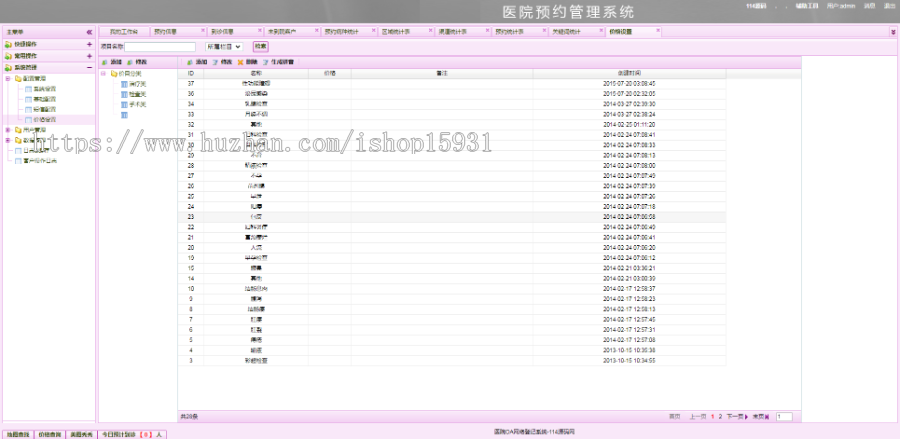Viewport: 900px width, 439px height.
Task: Close the active 价格设置 tab with its X
Action: point(658,30)
